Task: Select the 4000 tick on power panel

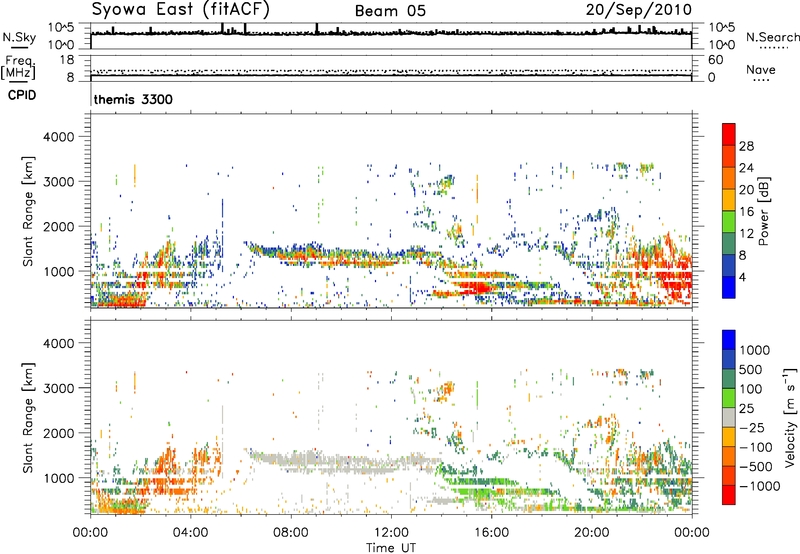Action: 58,137
